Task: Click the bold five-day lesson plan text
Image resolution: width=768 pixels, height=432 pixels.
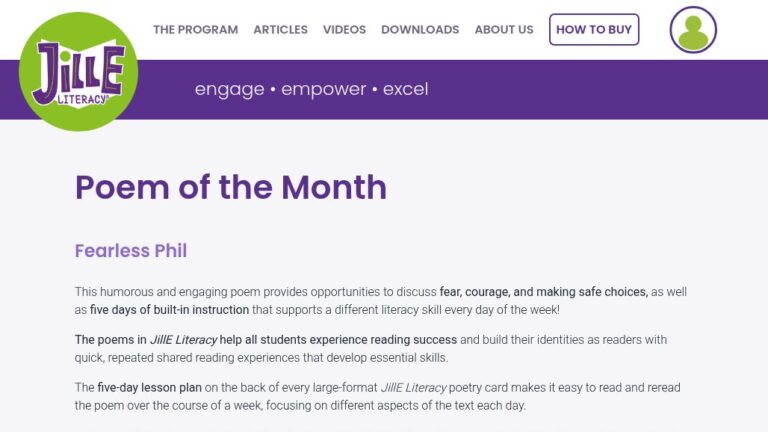Action: (x=149, y=388)
